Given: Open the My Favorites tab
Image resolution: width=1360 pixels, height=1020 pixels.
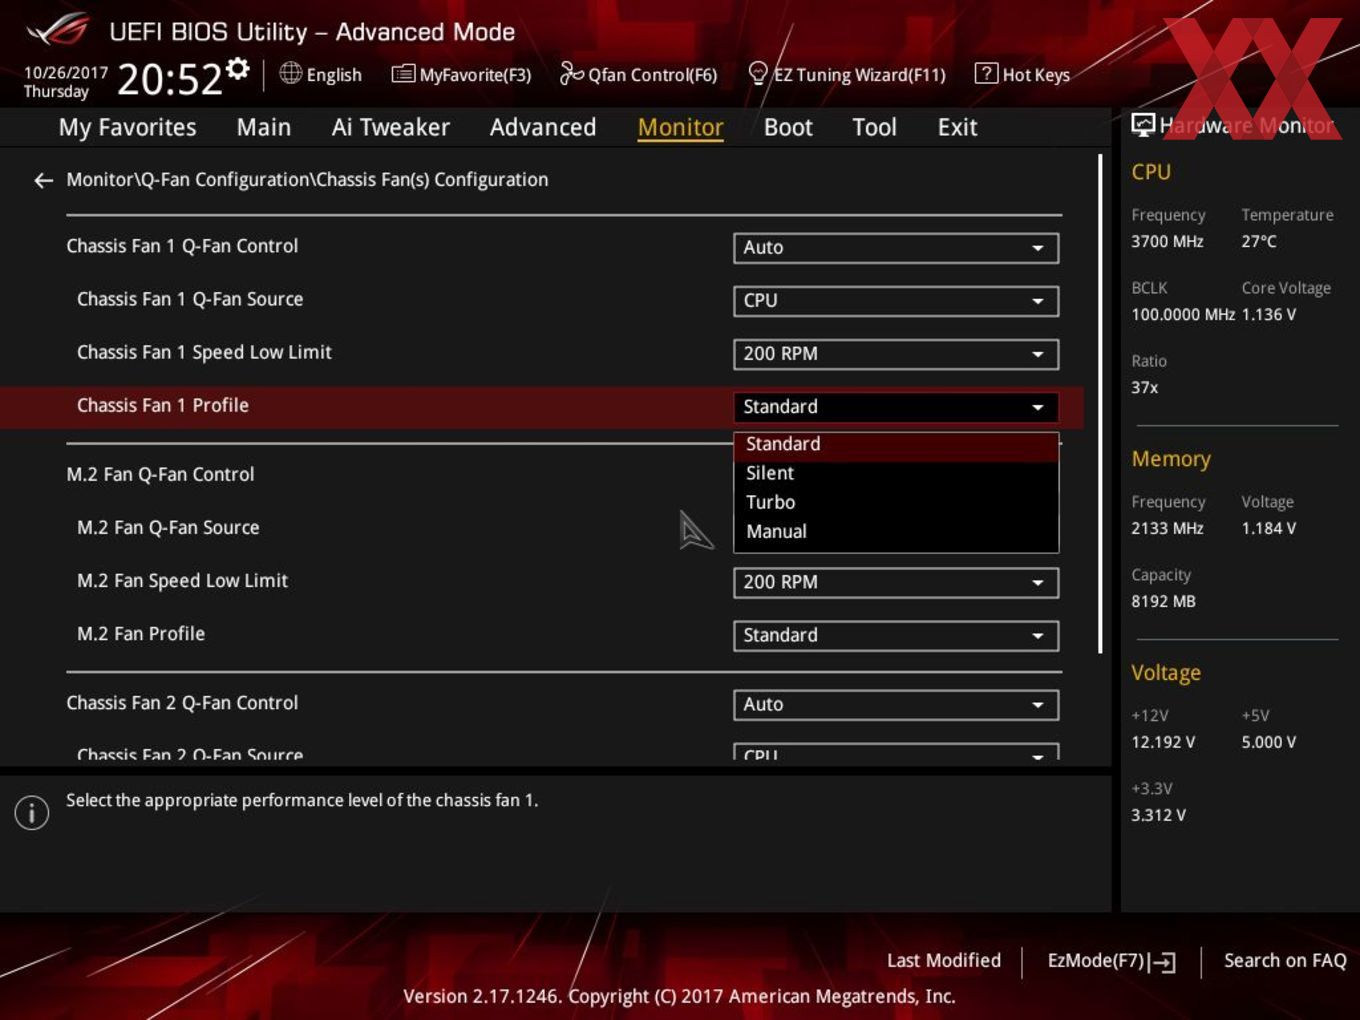Looking at the screenshot, I should click(127, 127).
